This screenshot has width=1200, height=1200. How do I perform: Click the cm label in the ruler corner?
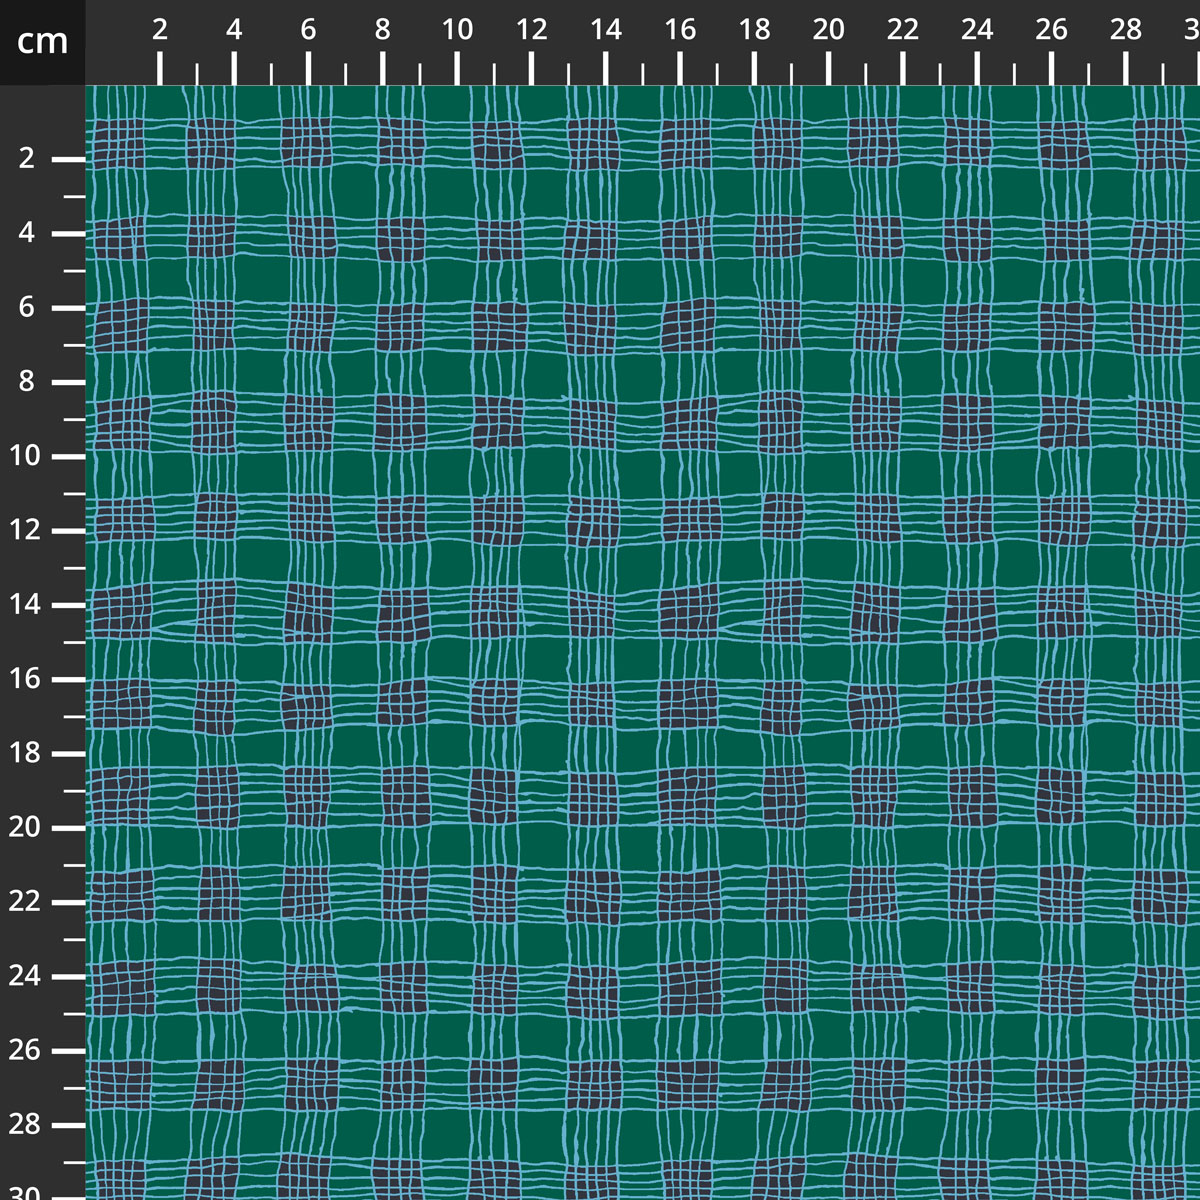pyautogui.click(x=40, y=42)
